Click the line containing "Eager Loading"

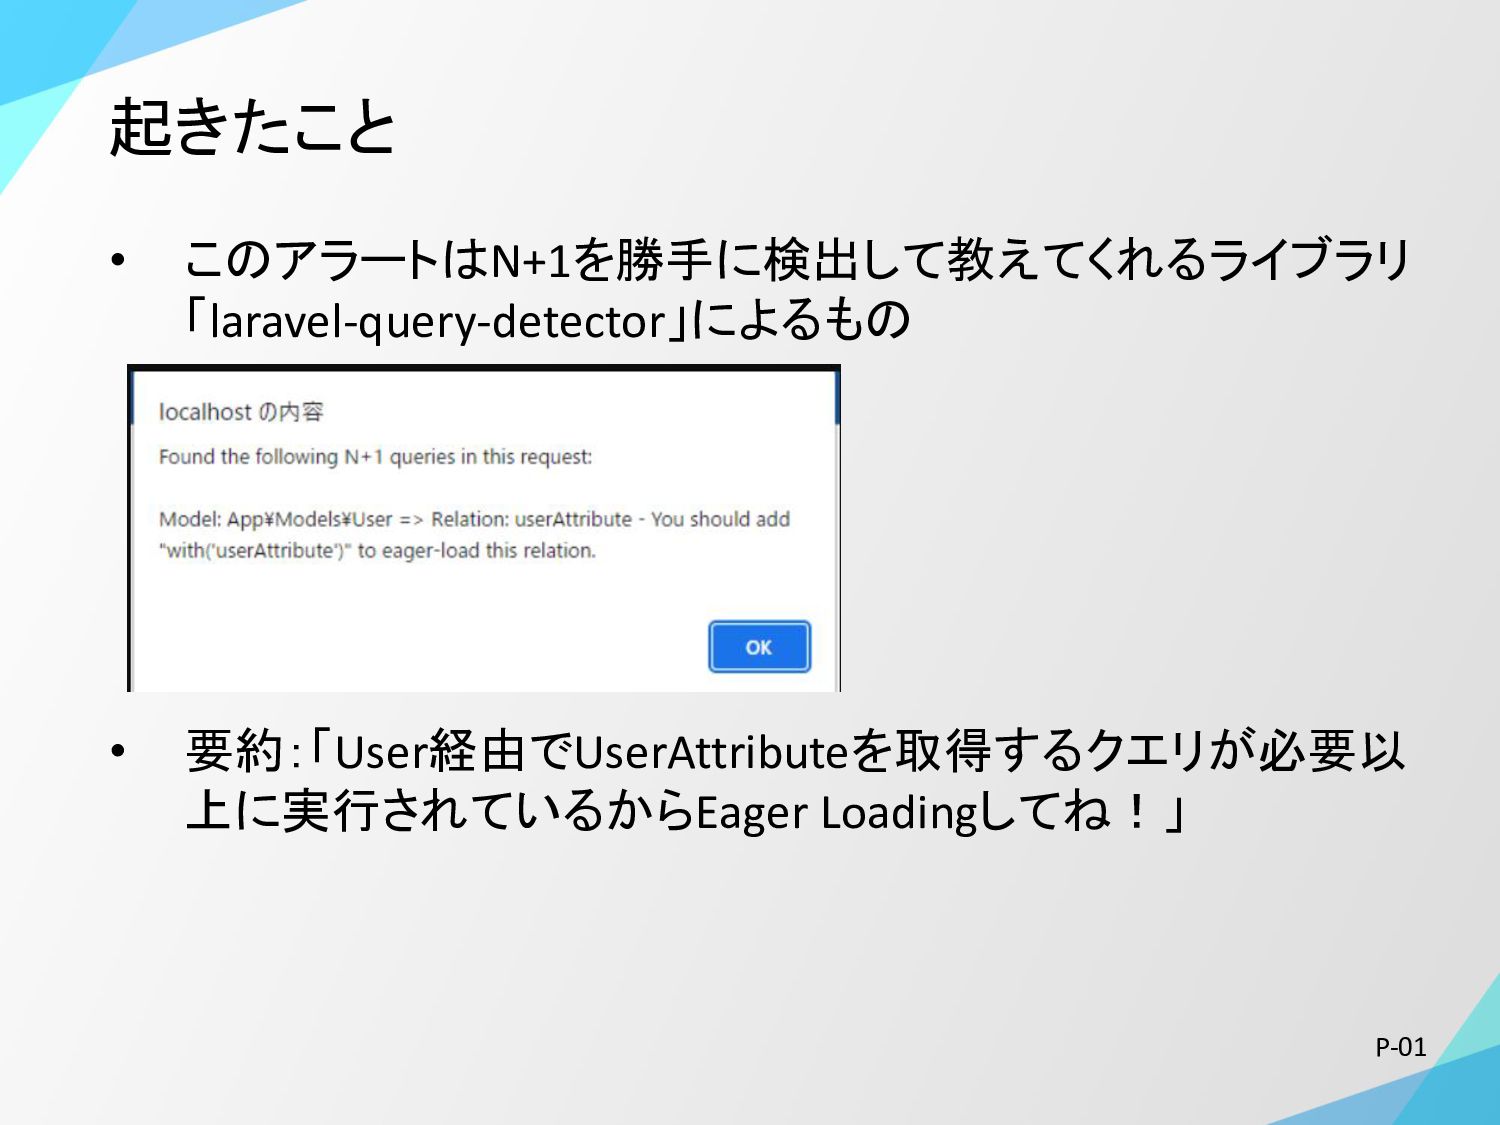[x=686, y=811]
